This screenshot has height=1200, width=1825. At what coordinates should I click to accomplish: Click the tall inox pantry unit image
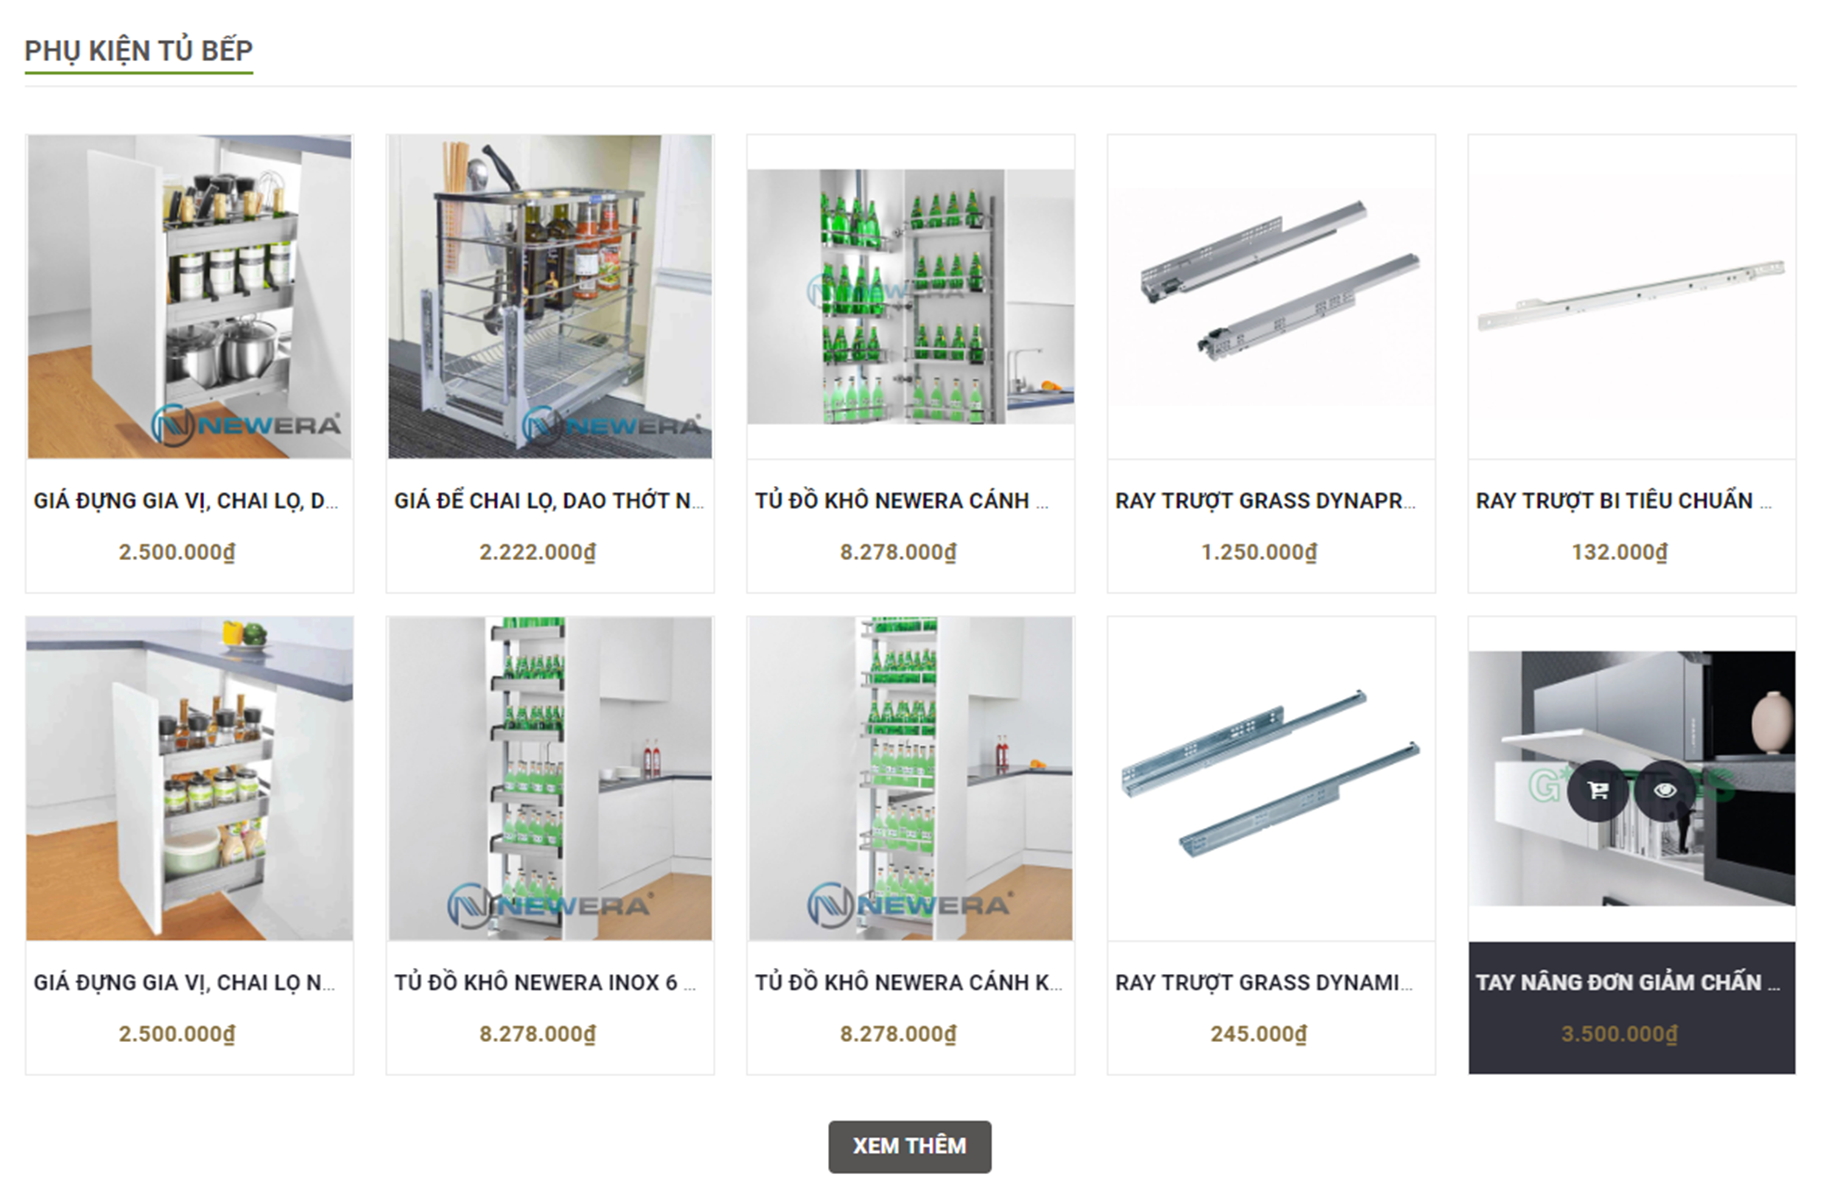550,779
